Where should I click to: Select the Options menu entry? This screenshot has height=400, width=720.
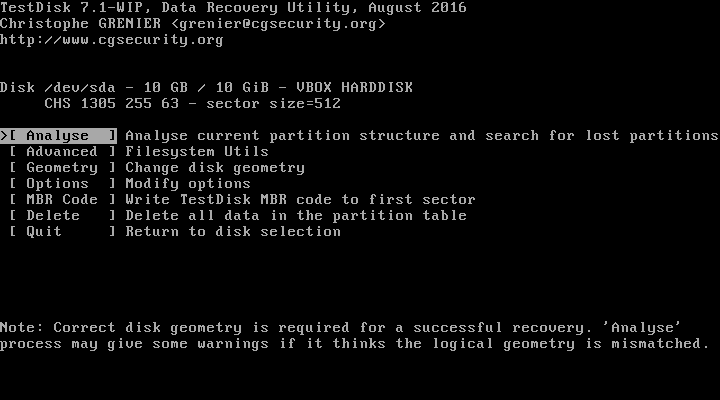[62, 184]
